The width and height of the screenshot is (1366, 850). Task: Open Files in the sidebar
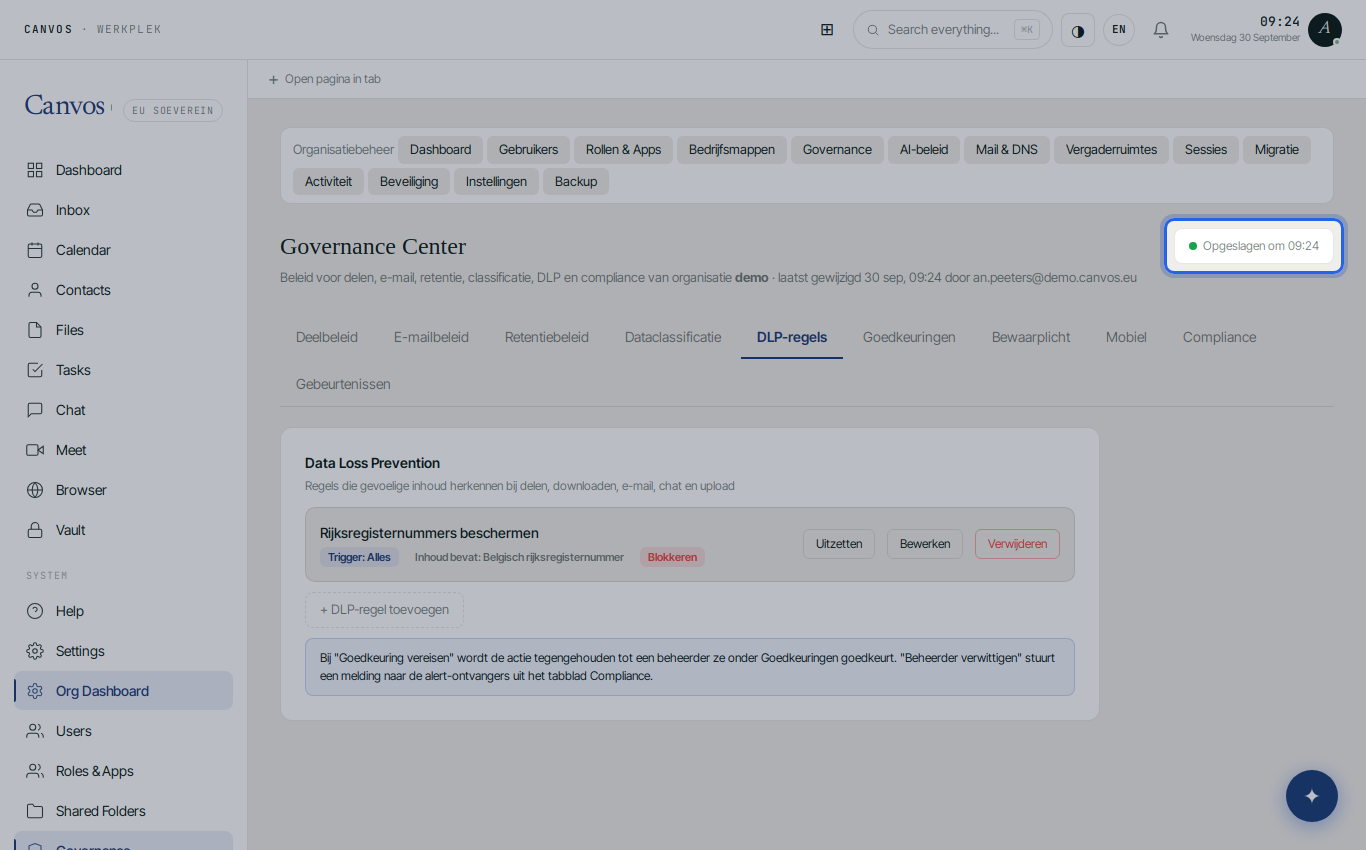(x=124, y=330)
